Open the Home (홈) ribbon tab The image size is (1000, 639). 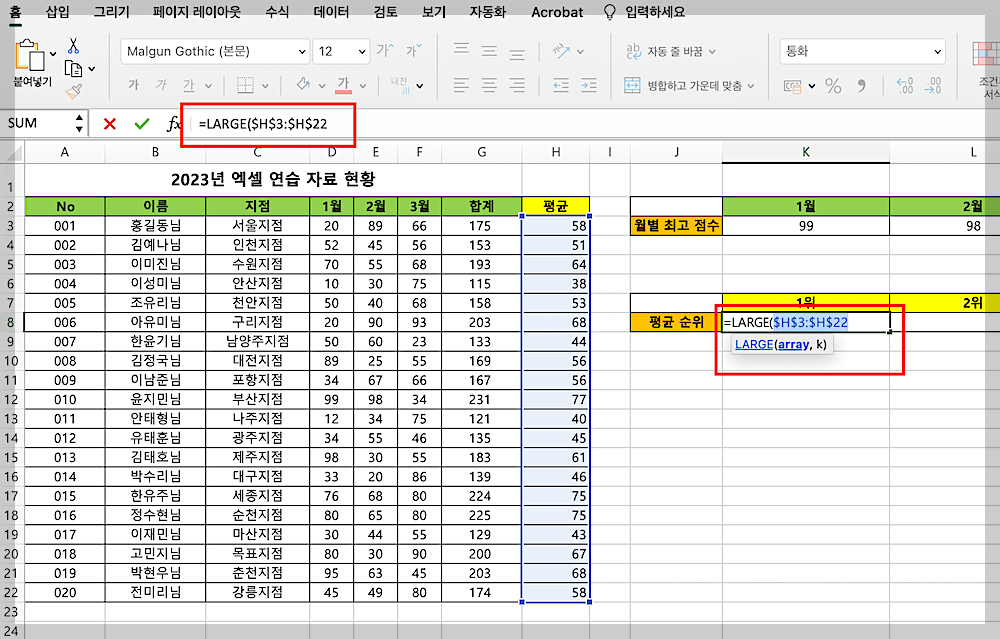click(x=15, y=11)
